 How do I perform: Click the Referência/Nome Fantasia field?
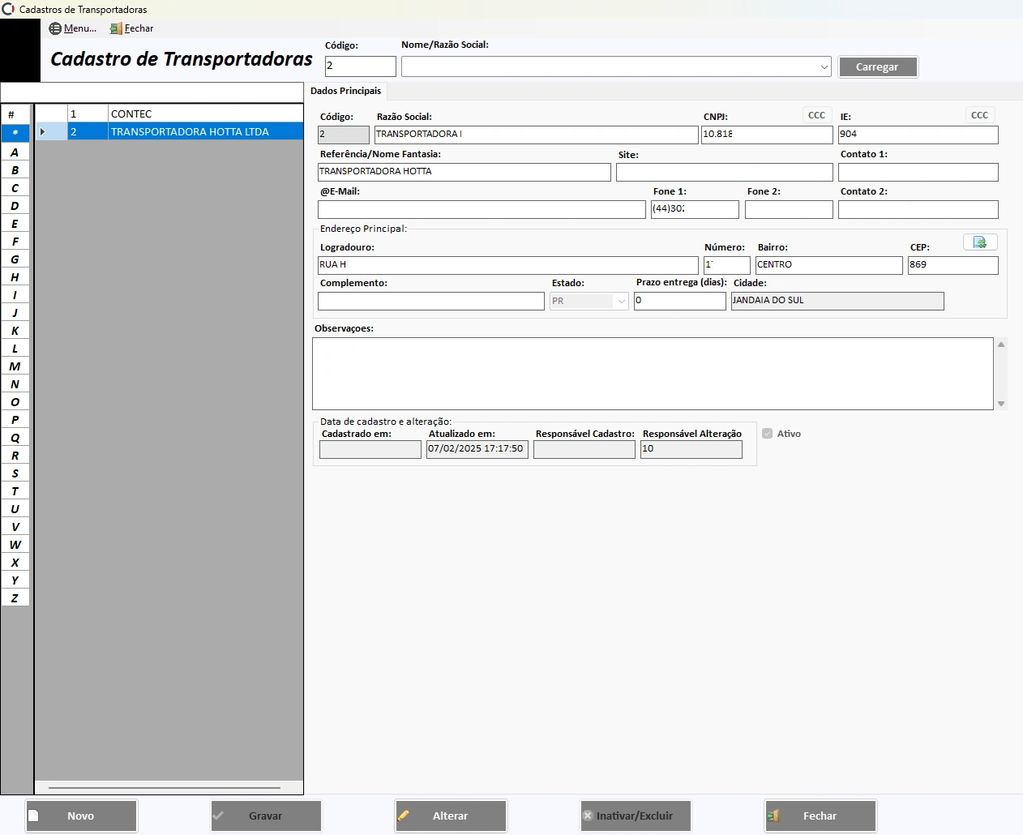(463, 172)
